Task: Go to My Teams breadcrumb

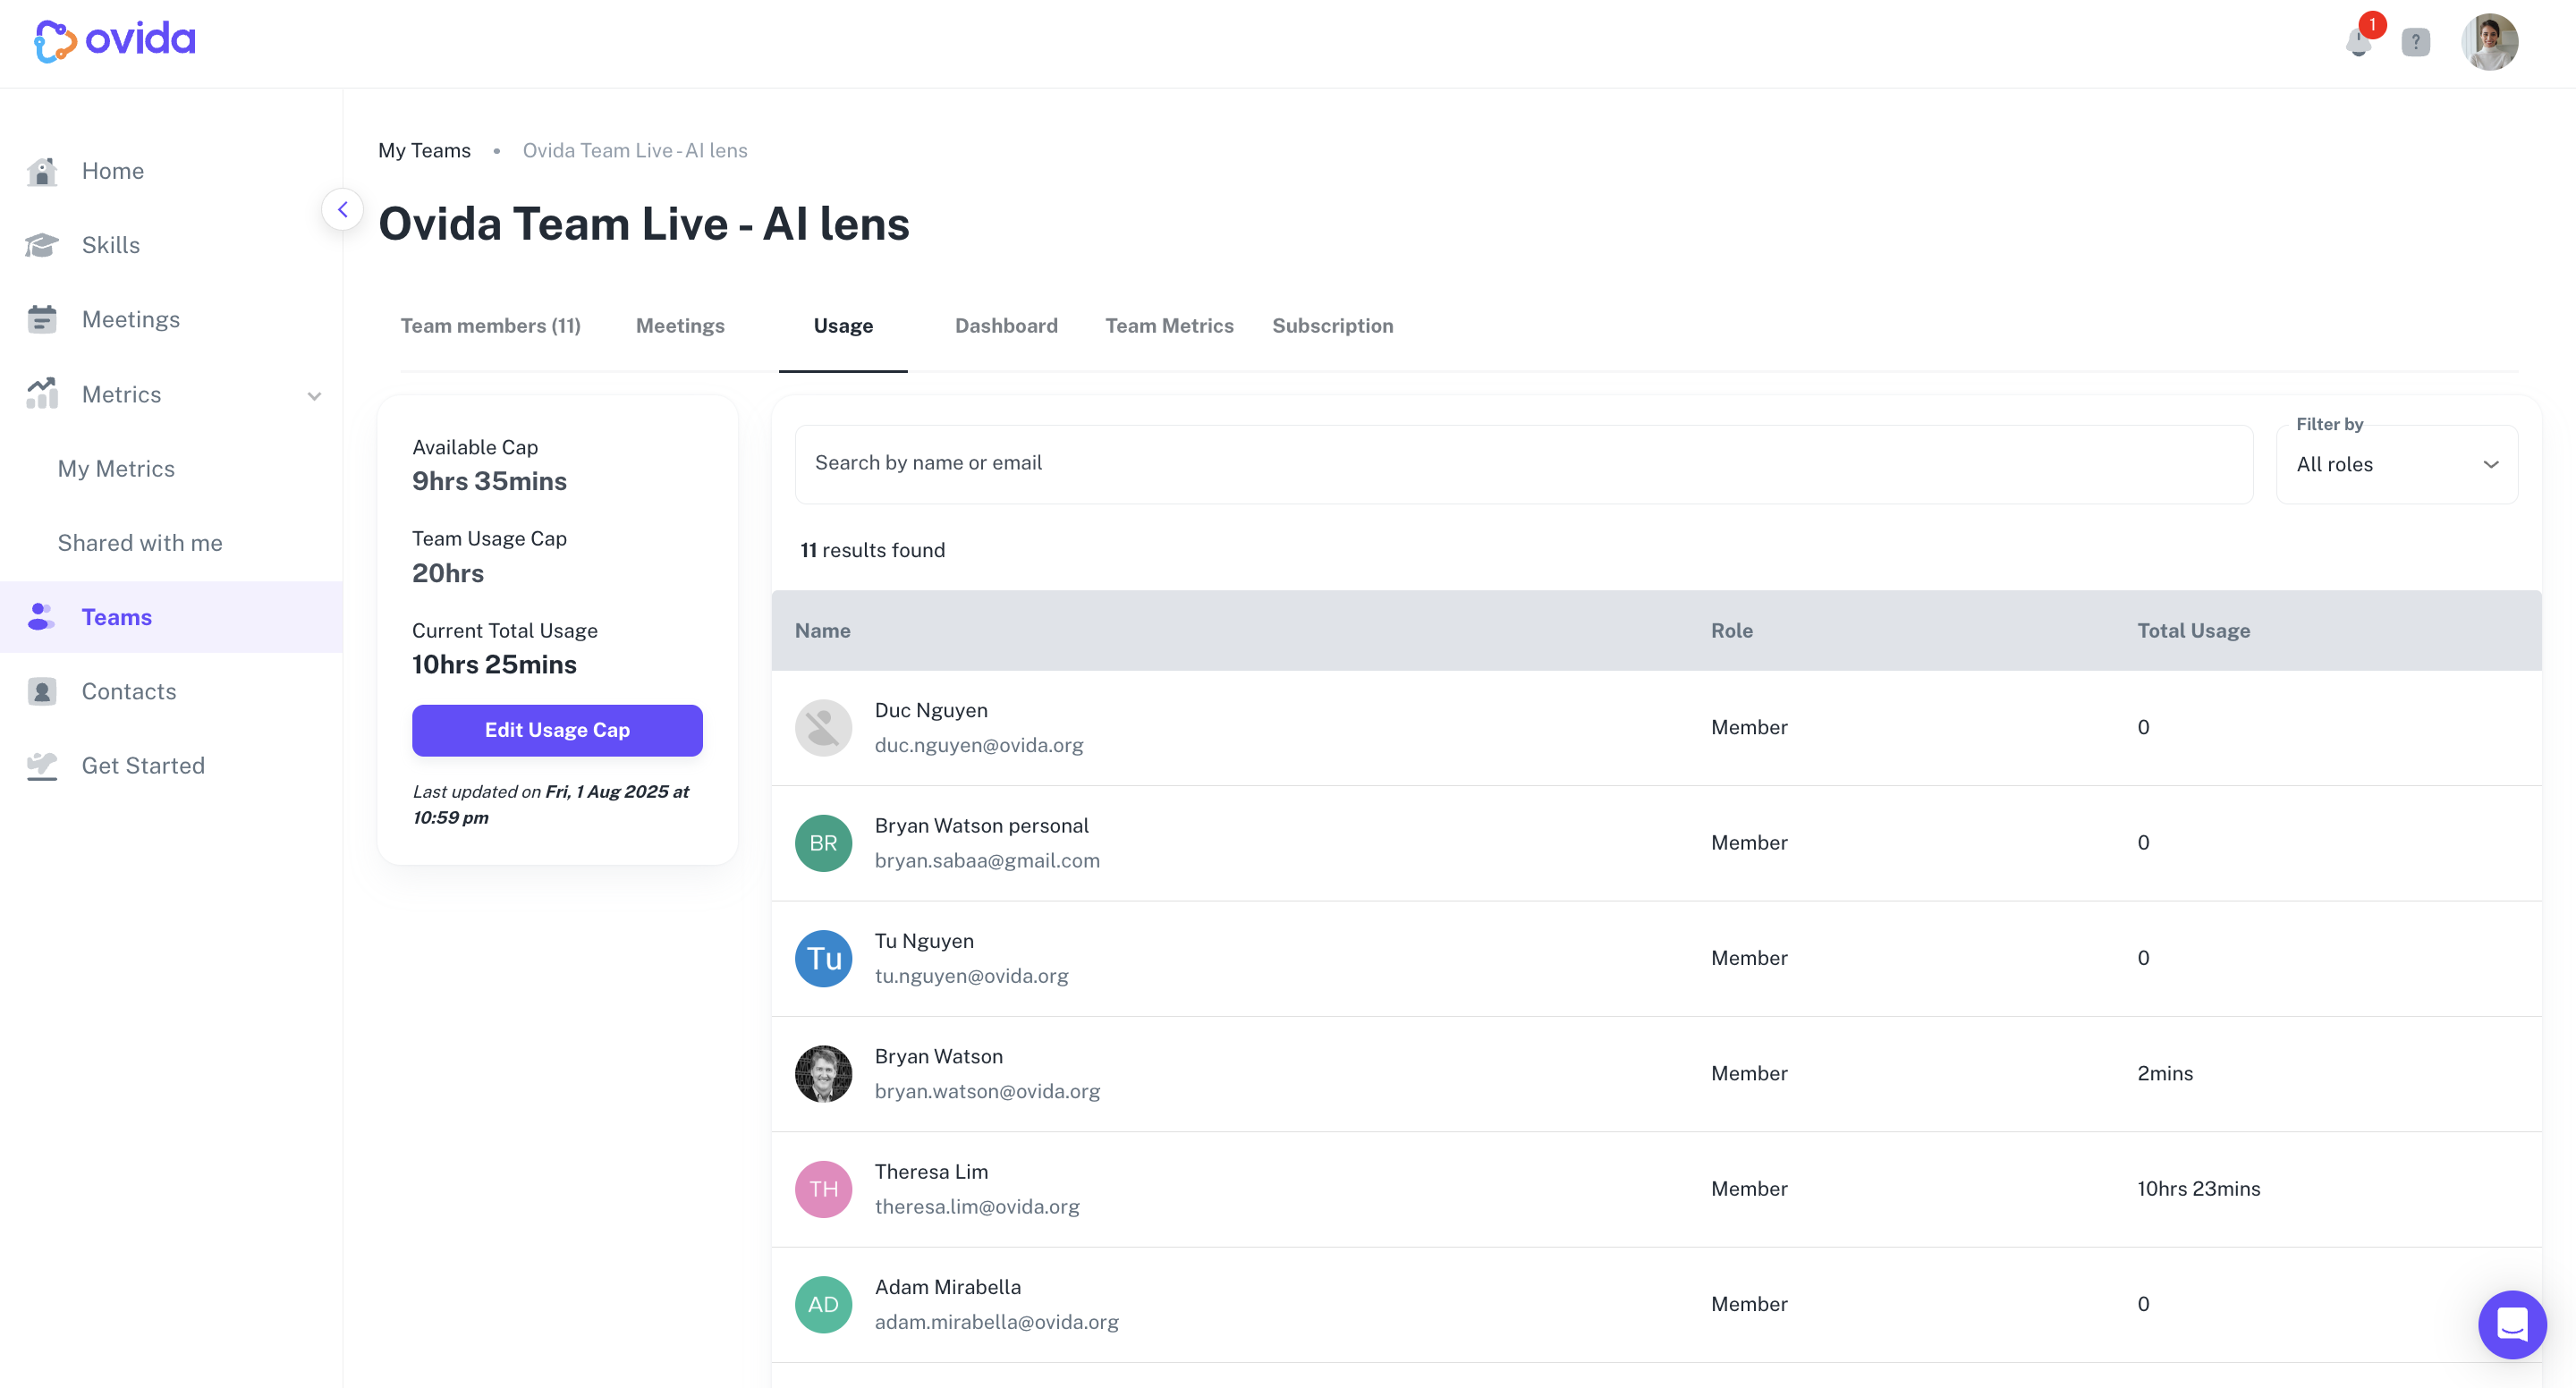Action: tap(424, 151)
